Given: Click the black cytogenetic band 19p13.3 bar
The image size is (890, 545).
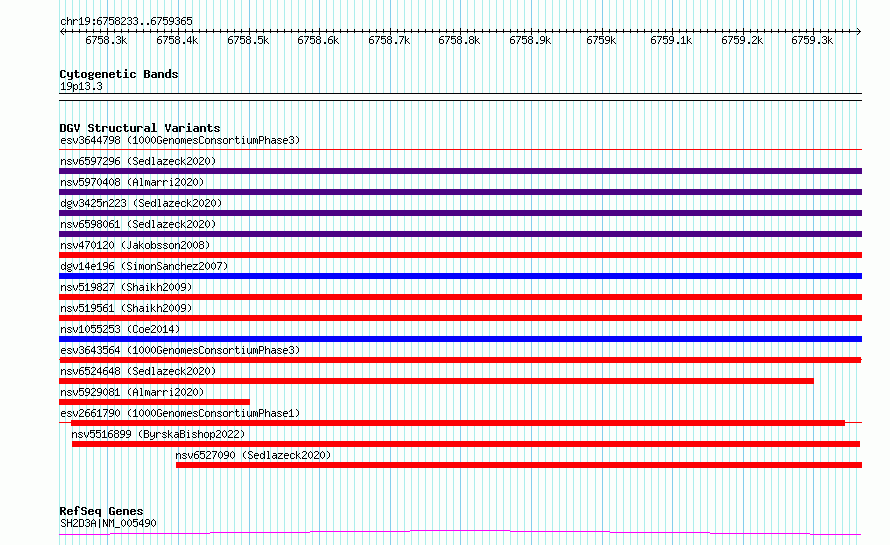Looking at the screenshot, I should 460,97.
